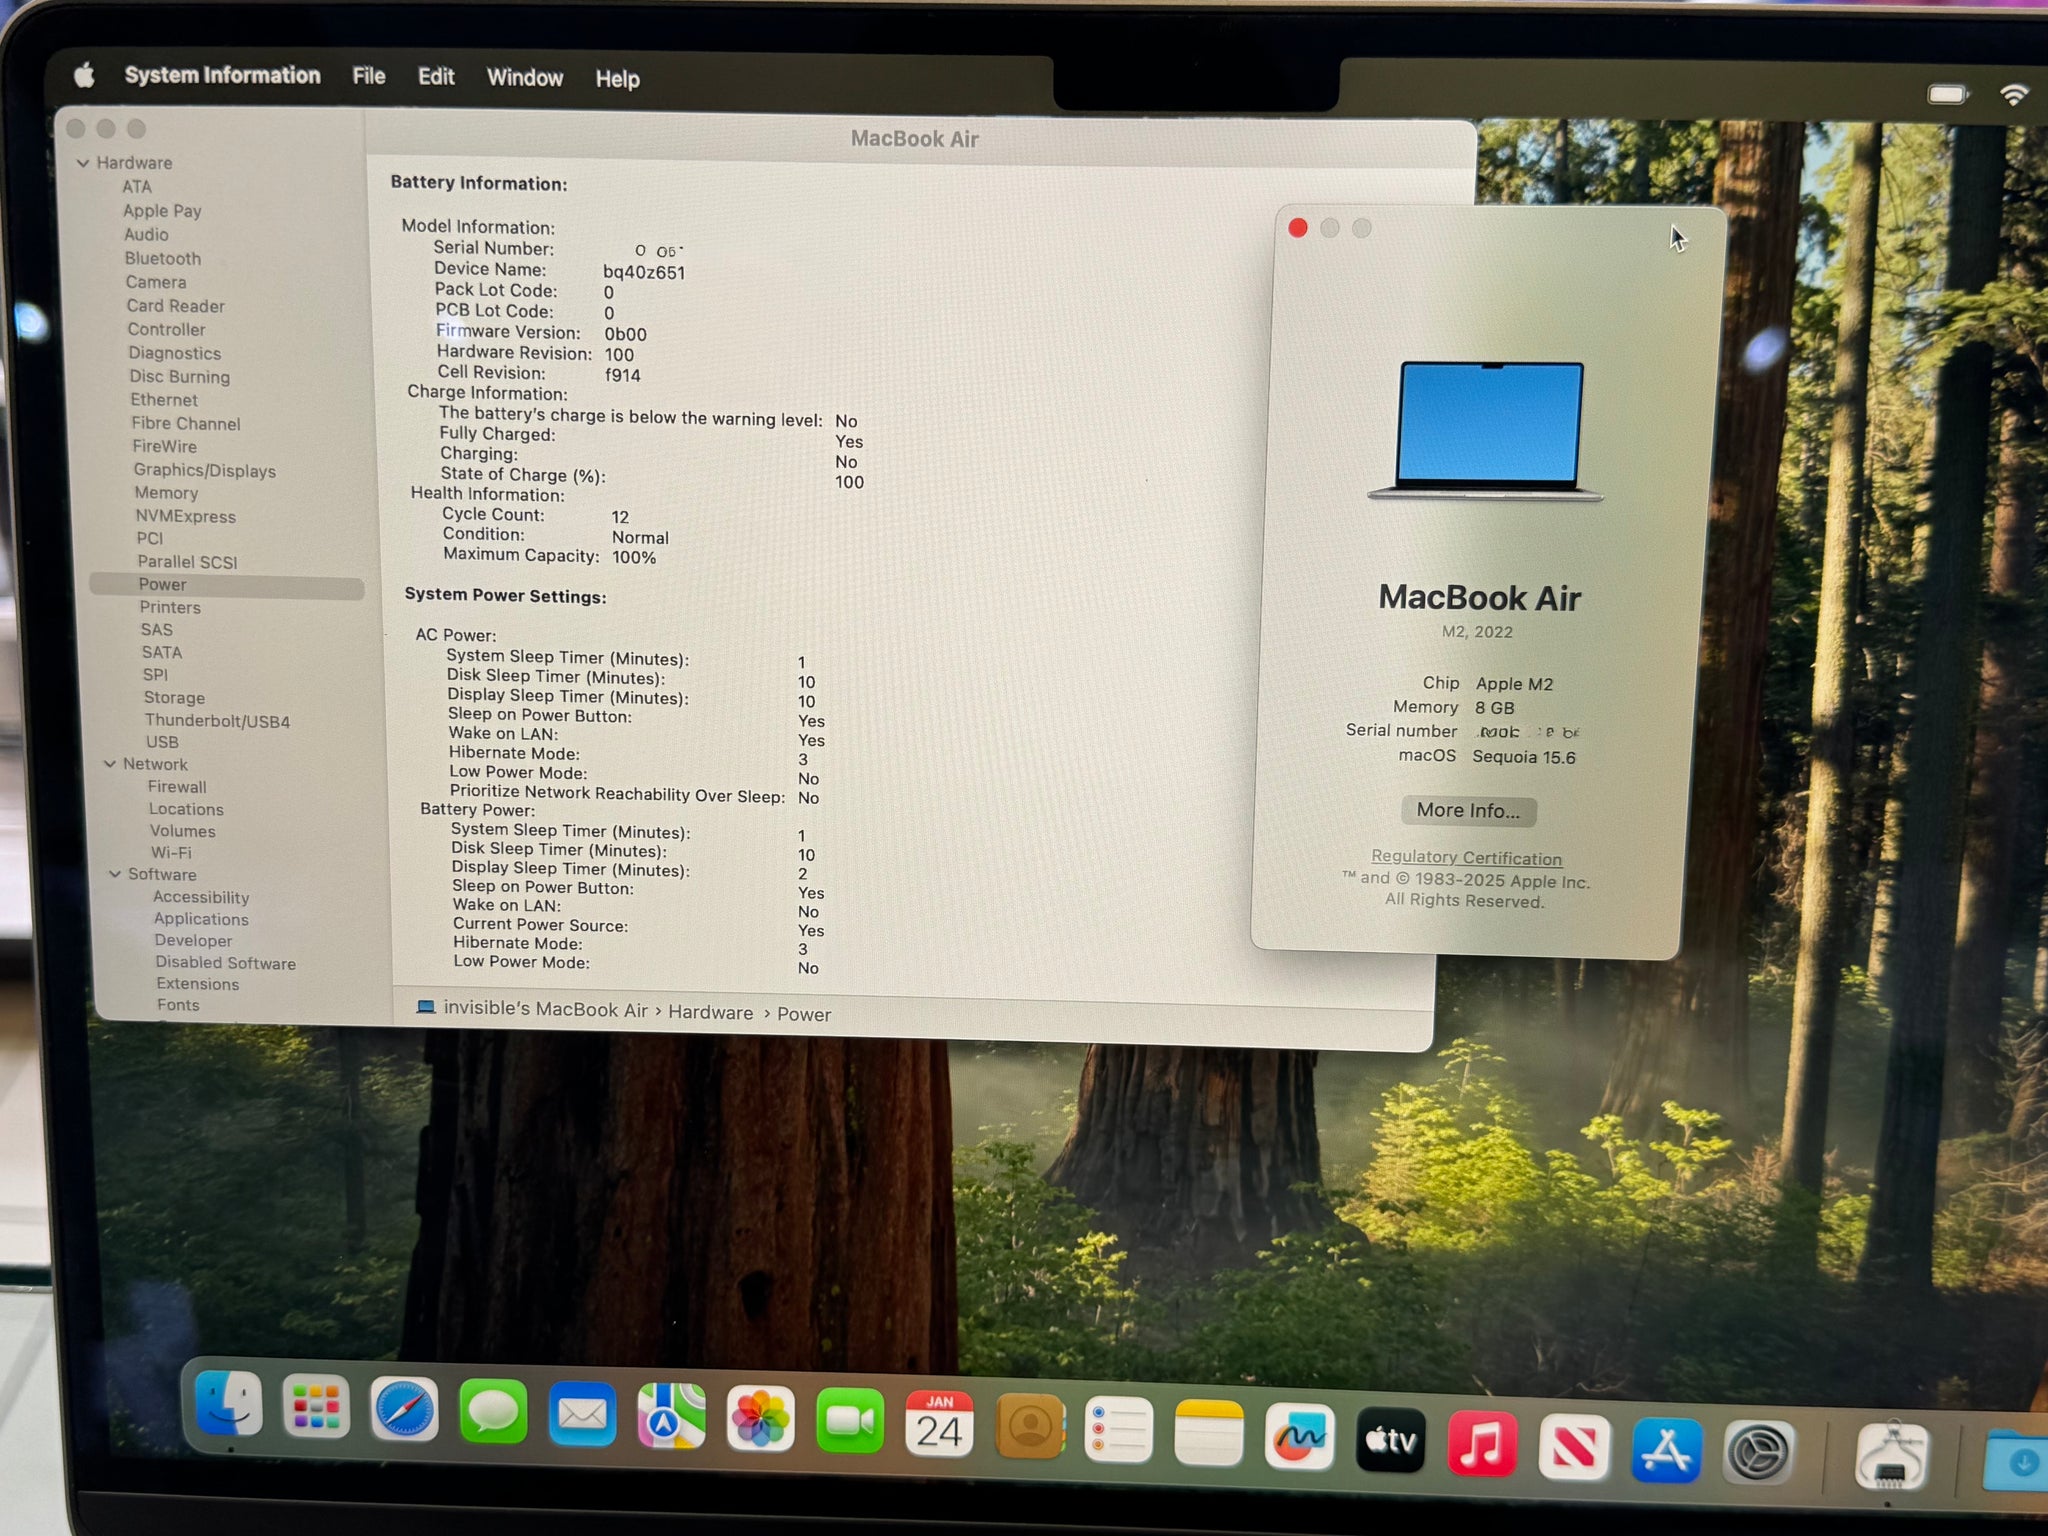Close the About MacBook Air window

click(x=1298, y=228)
